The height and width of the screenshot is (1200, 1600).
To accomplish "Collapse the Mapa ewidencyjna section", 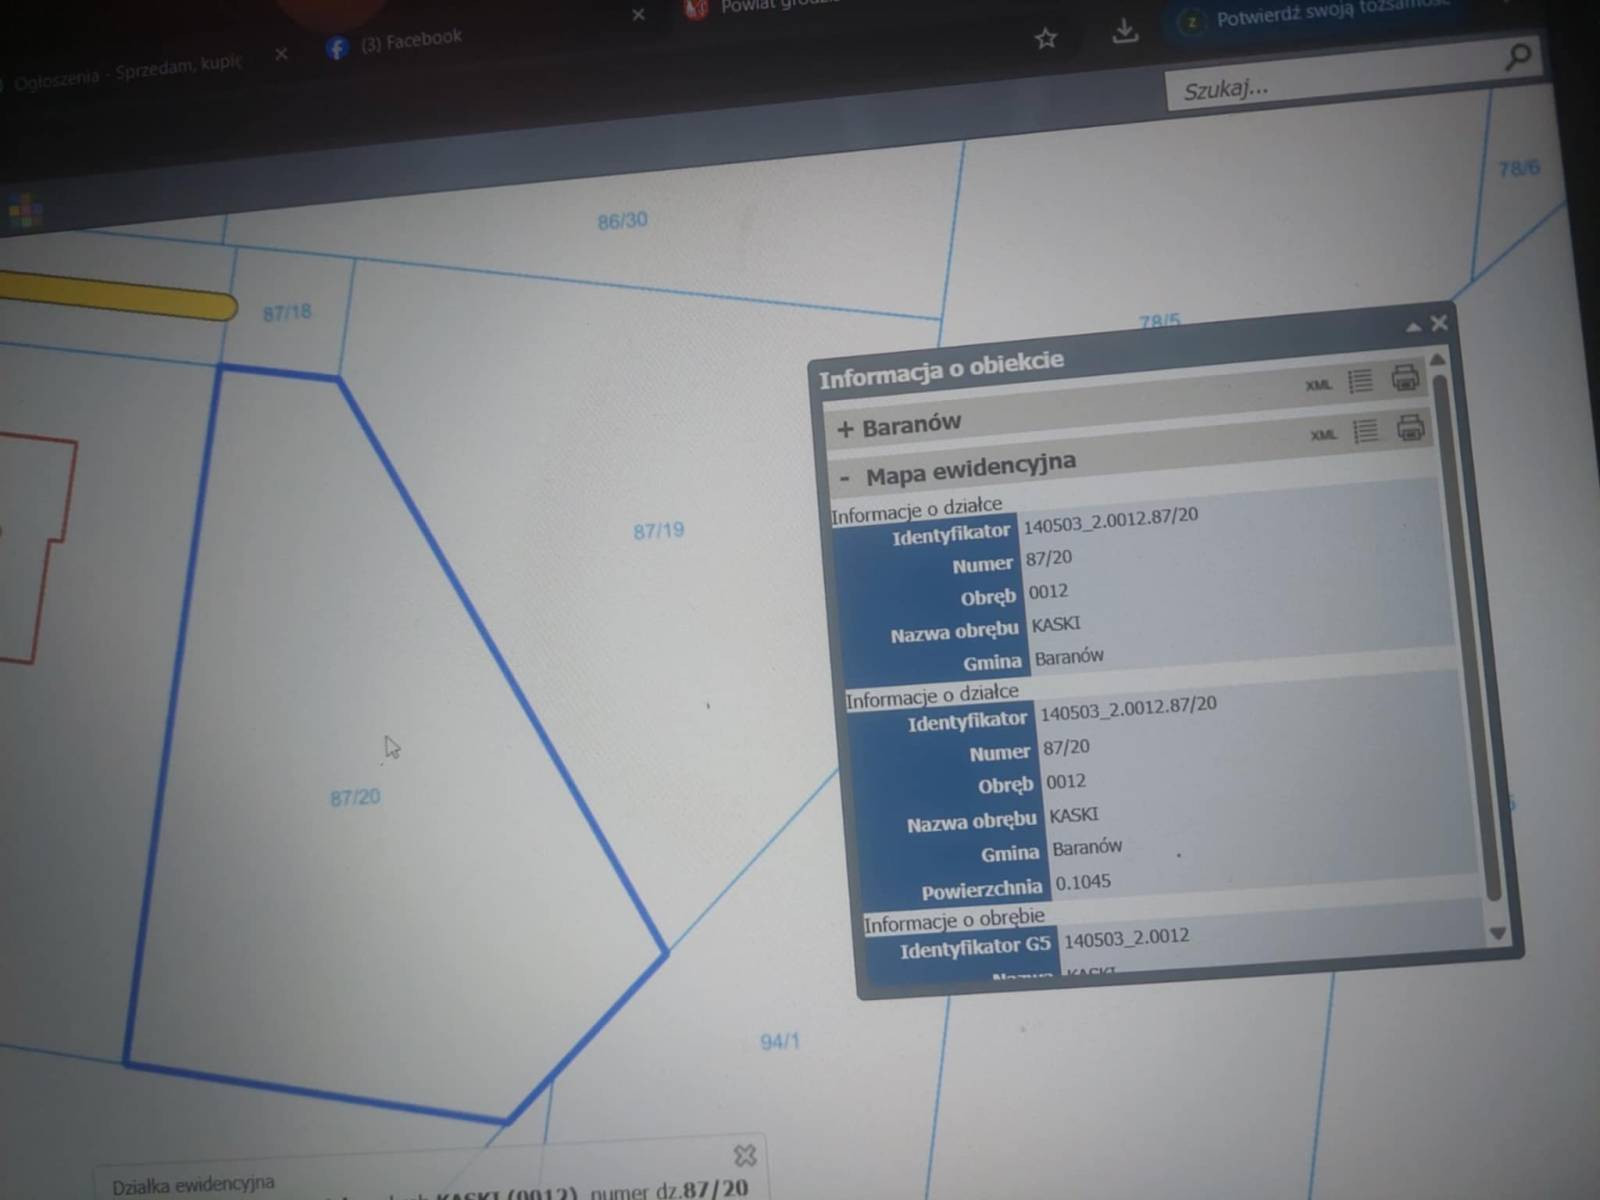I will point(845,478).
